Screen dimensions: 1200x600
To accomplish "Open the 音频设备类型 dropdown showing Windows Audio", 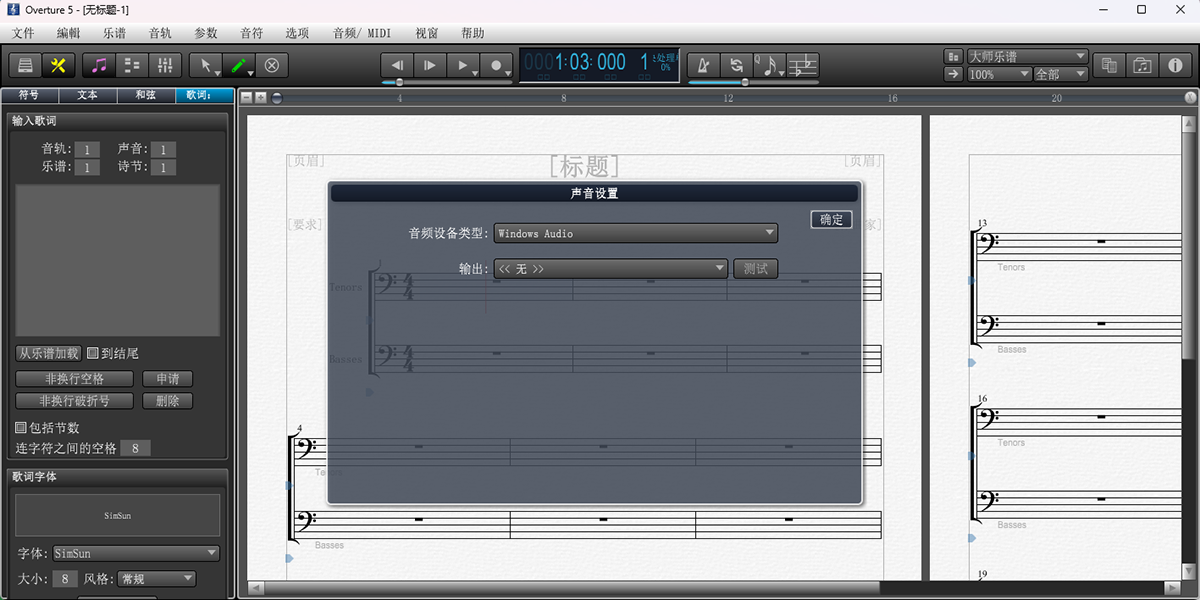I will (635, 232).
